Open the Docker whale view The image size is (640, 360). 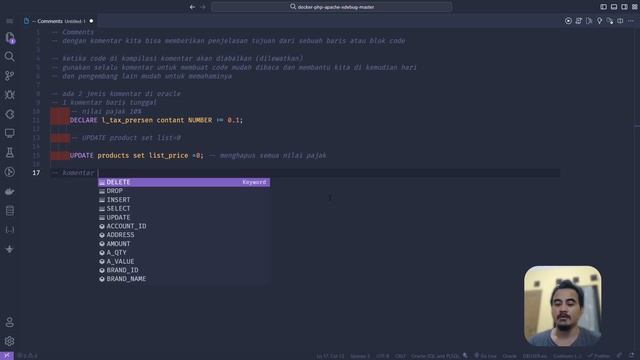point(10,191)
